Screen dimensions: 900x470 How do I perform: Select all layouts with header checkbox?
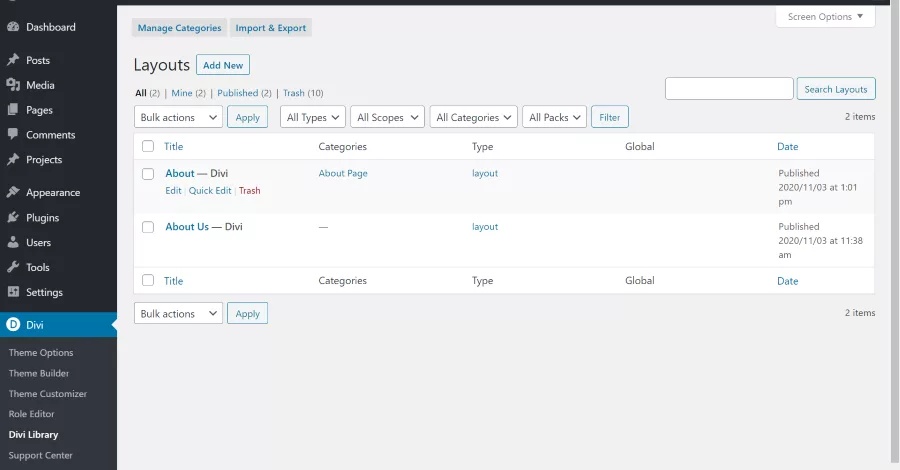pyautogui.click(x=148, y=146)
